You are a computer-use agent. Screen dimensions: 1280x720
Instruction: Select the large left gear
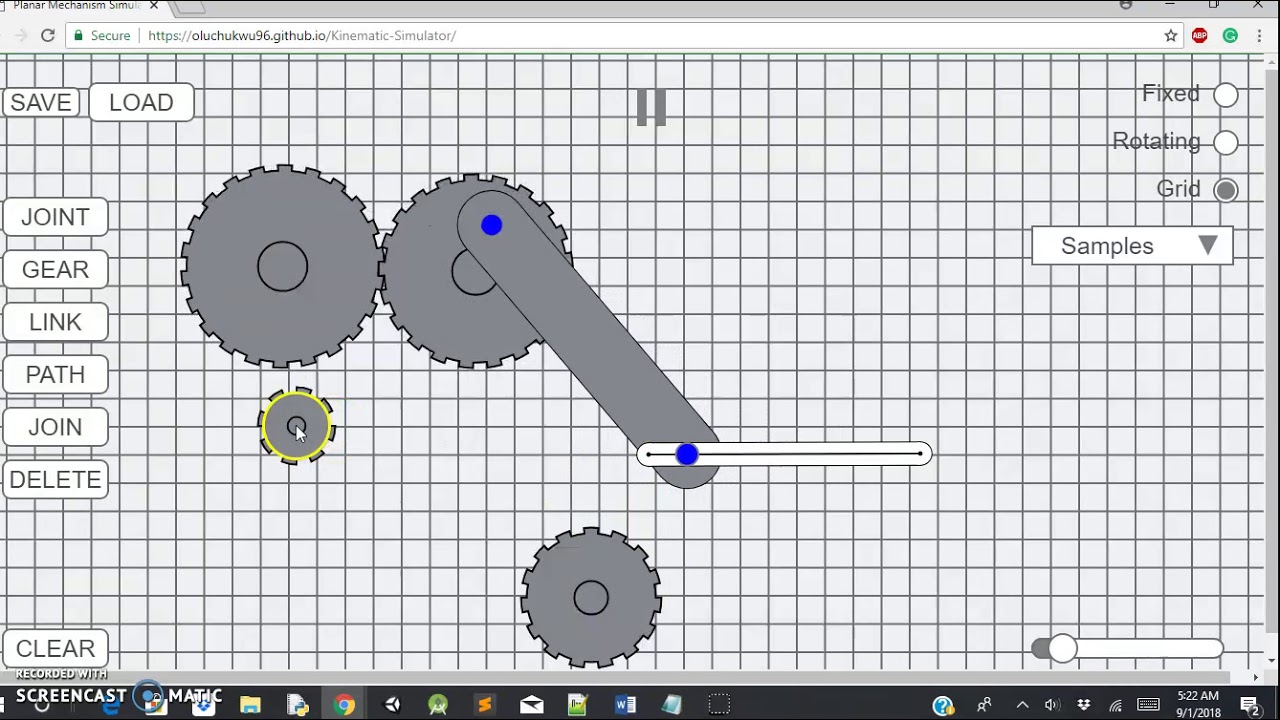(282, 267)
